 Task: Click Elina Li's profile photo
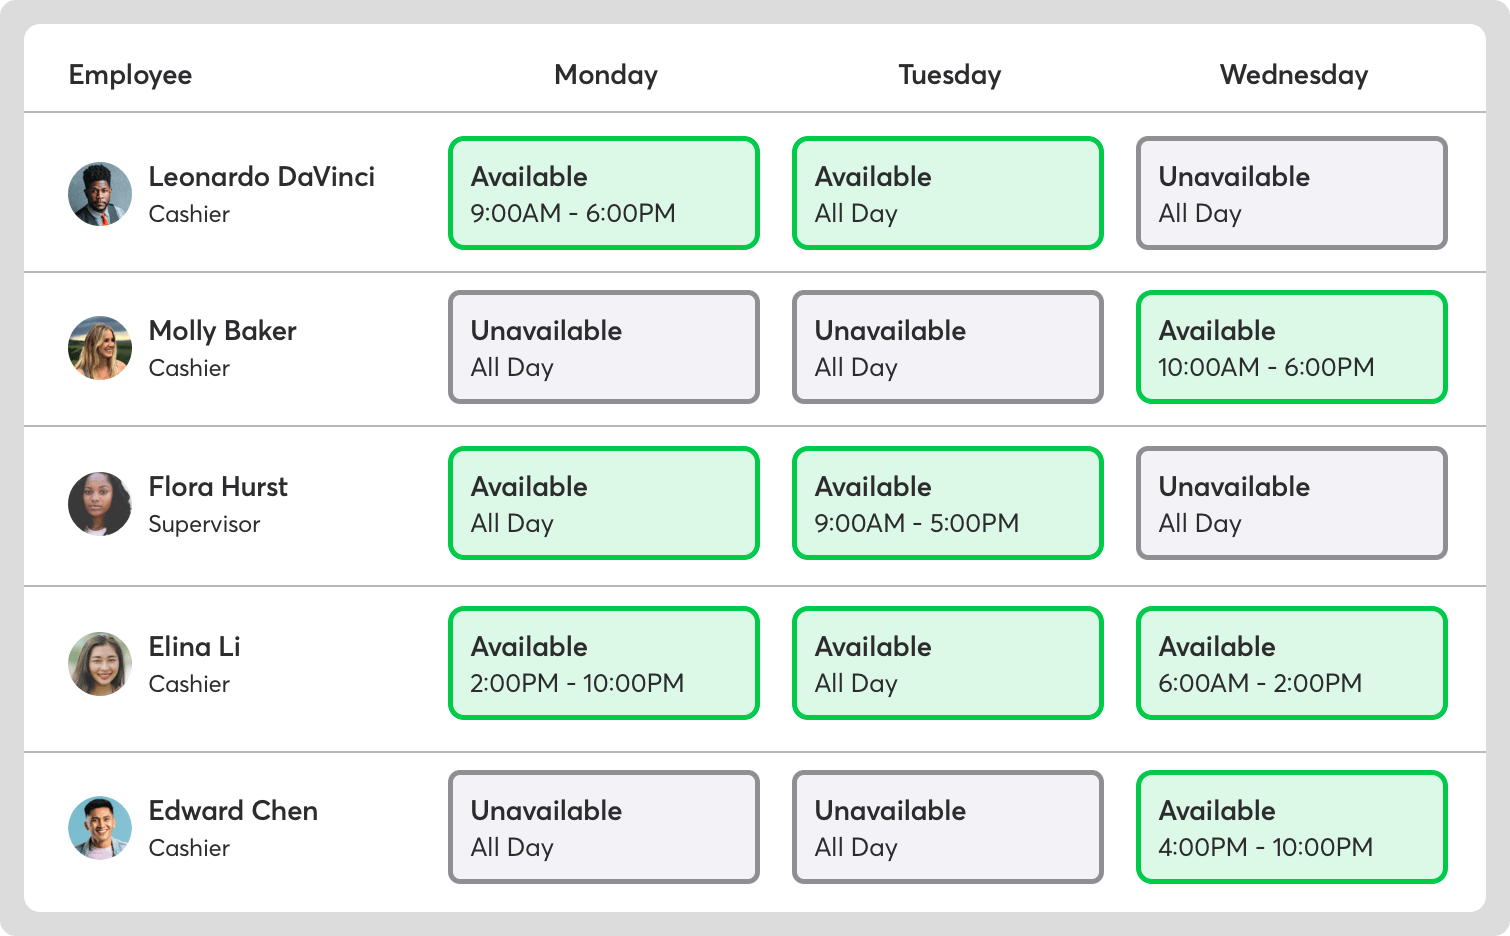[100, 664]
